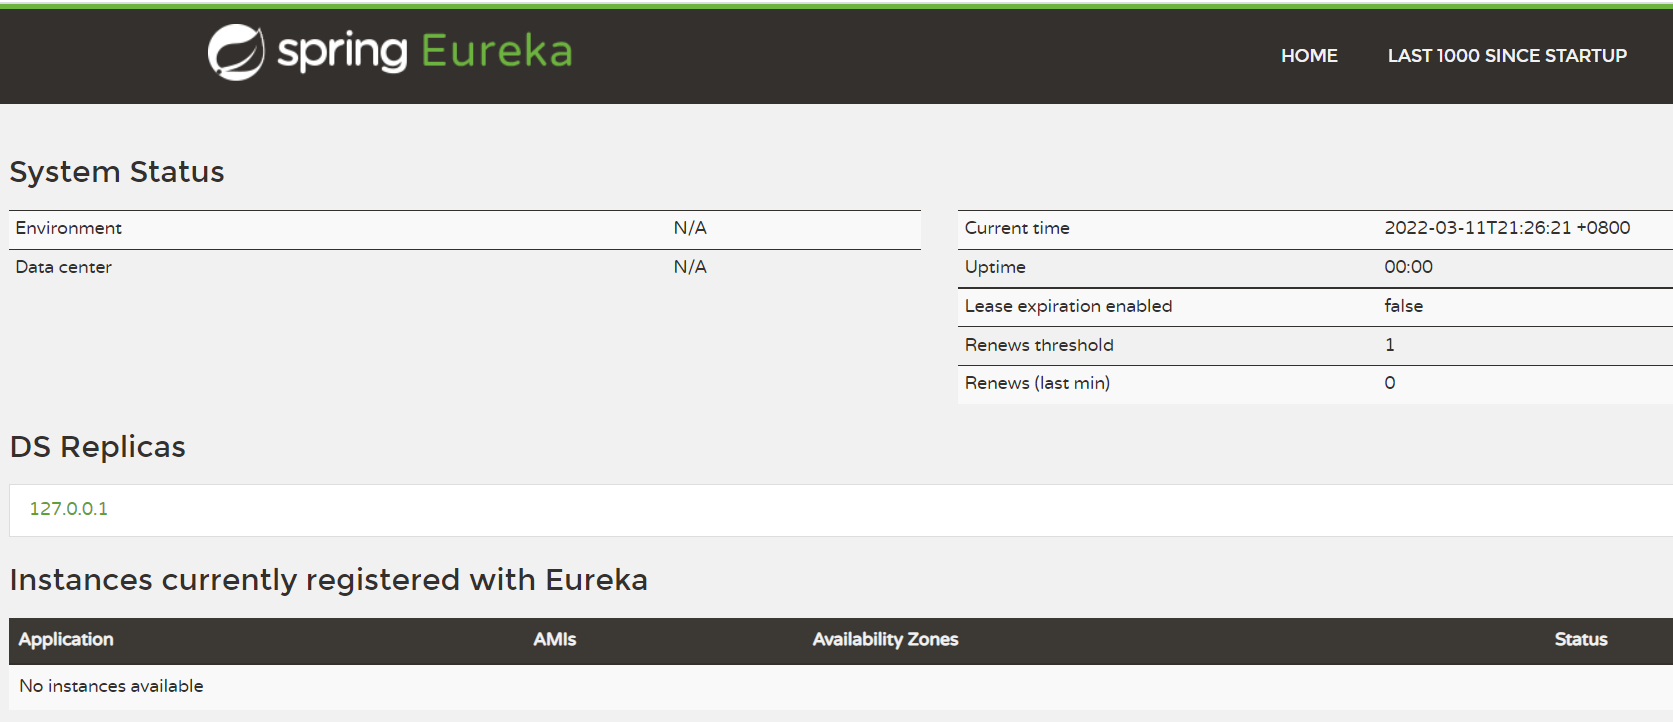
Task: Click the AMIs column header
Action: (x=554, y=640)
